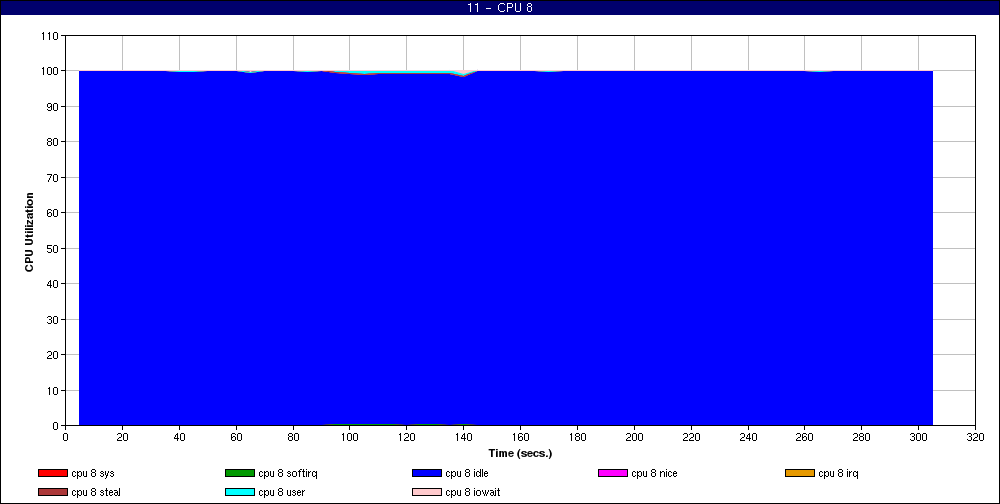
Task: Click the 60 tick label on the time axis
Action: click(x=236, y=437)
